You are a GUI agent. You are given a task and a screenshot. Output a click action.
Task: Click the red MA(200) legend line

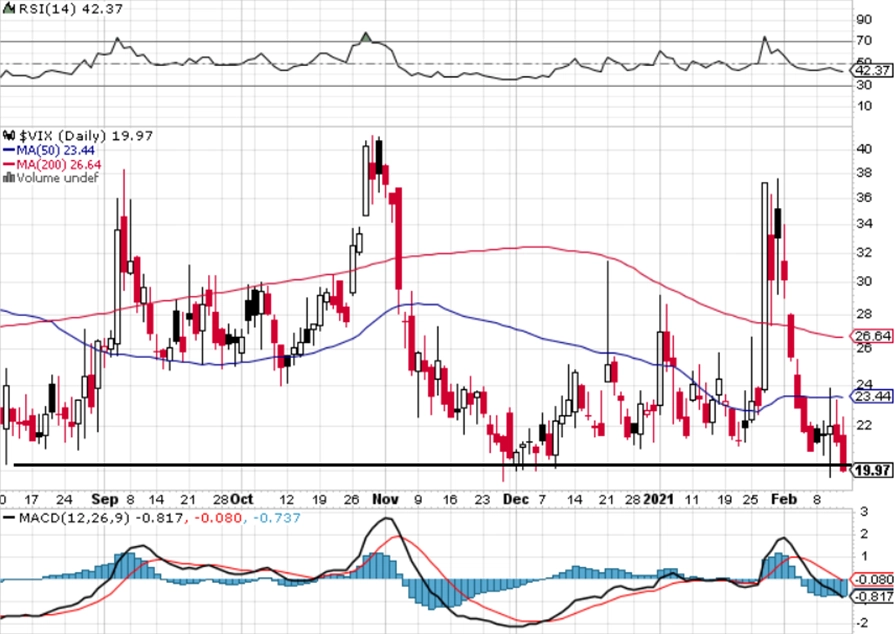(9, 165)
